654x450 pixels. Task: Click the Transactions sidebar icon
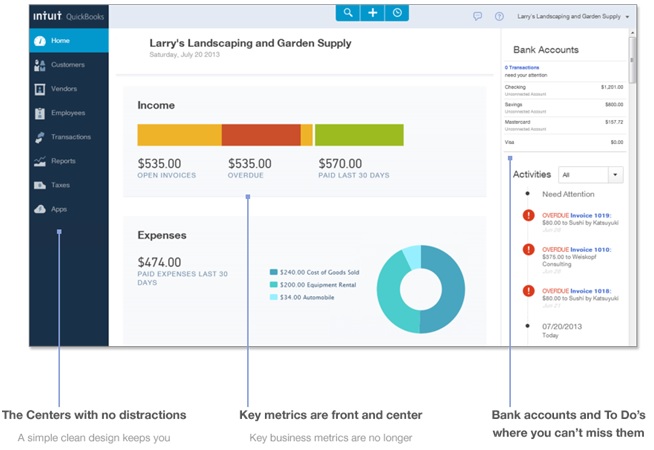[x=40, y=137]
